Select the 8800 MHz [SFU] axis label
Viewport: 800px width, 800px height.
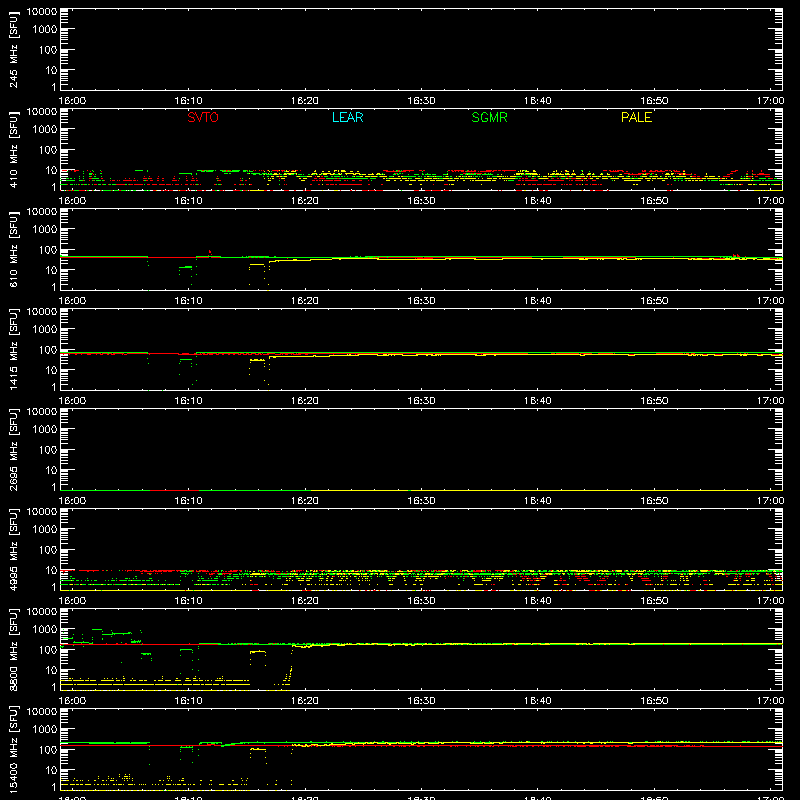[x=14, y=649]
